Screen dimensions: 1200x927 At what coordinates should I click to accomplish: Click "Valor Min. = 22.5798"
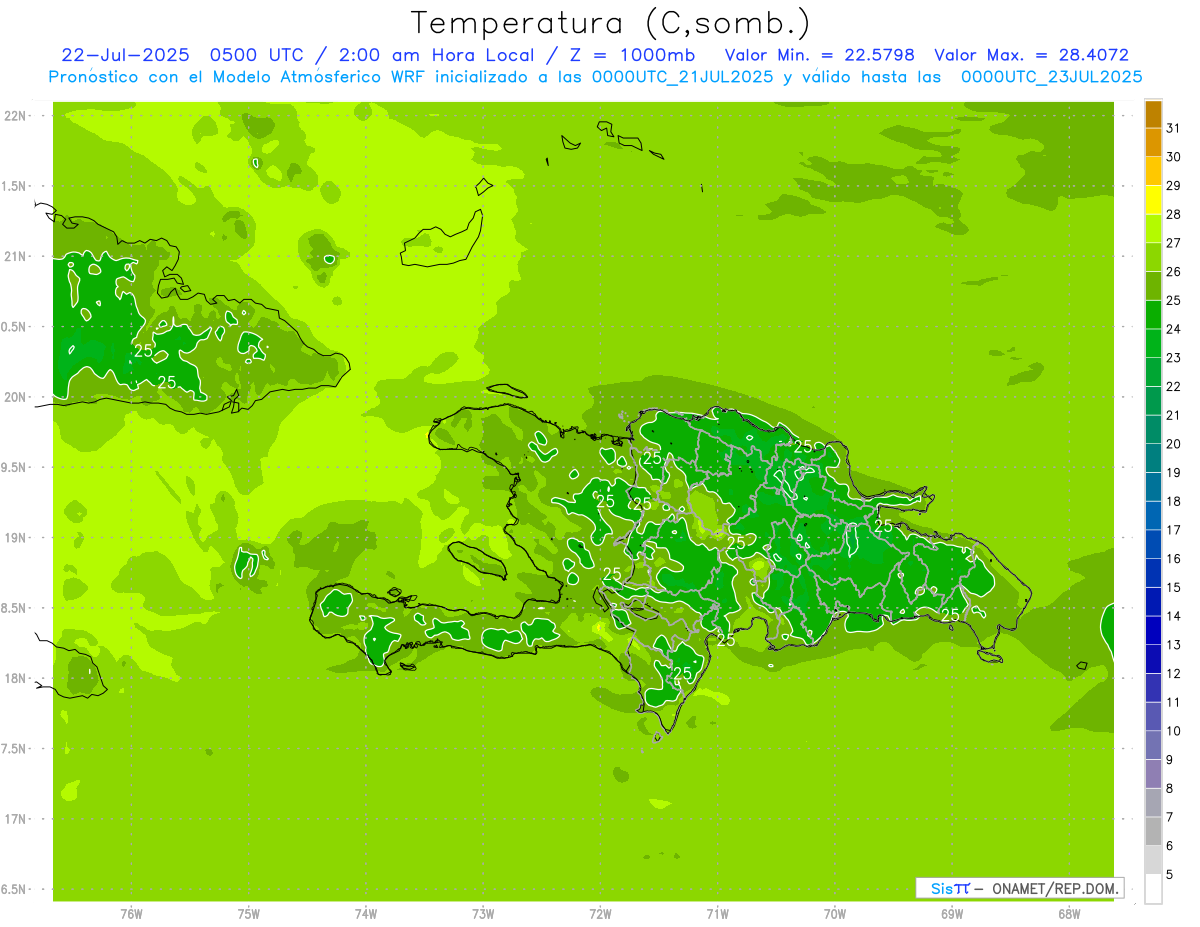pyautogui.click(x=819, y=55)
